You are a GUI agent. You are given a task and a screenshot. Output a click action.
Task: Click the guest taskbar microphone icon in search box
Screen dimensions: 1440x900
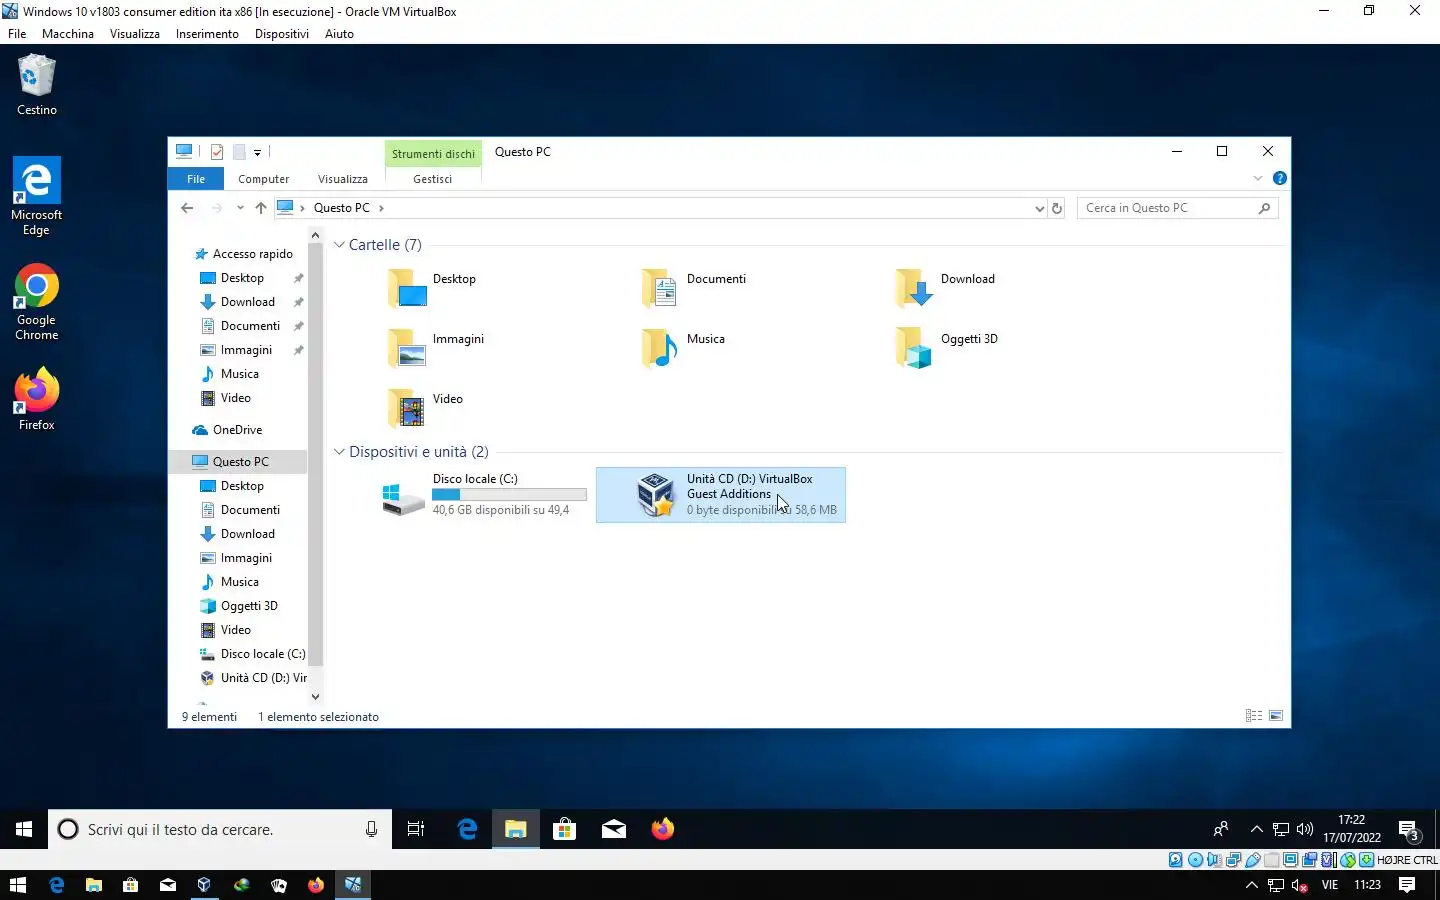pos(371,829)
